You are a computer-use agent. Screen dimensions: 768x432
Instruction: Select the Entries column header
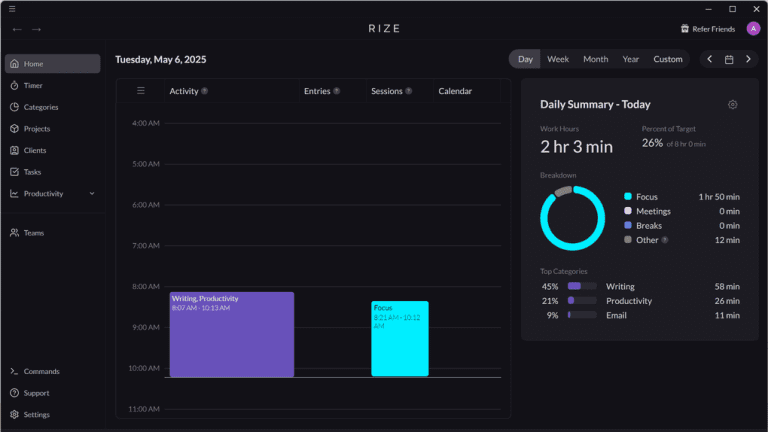[317, 91]
